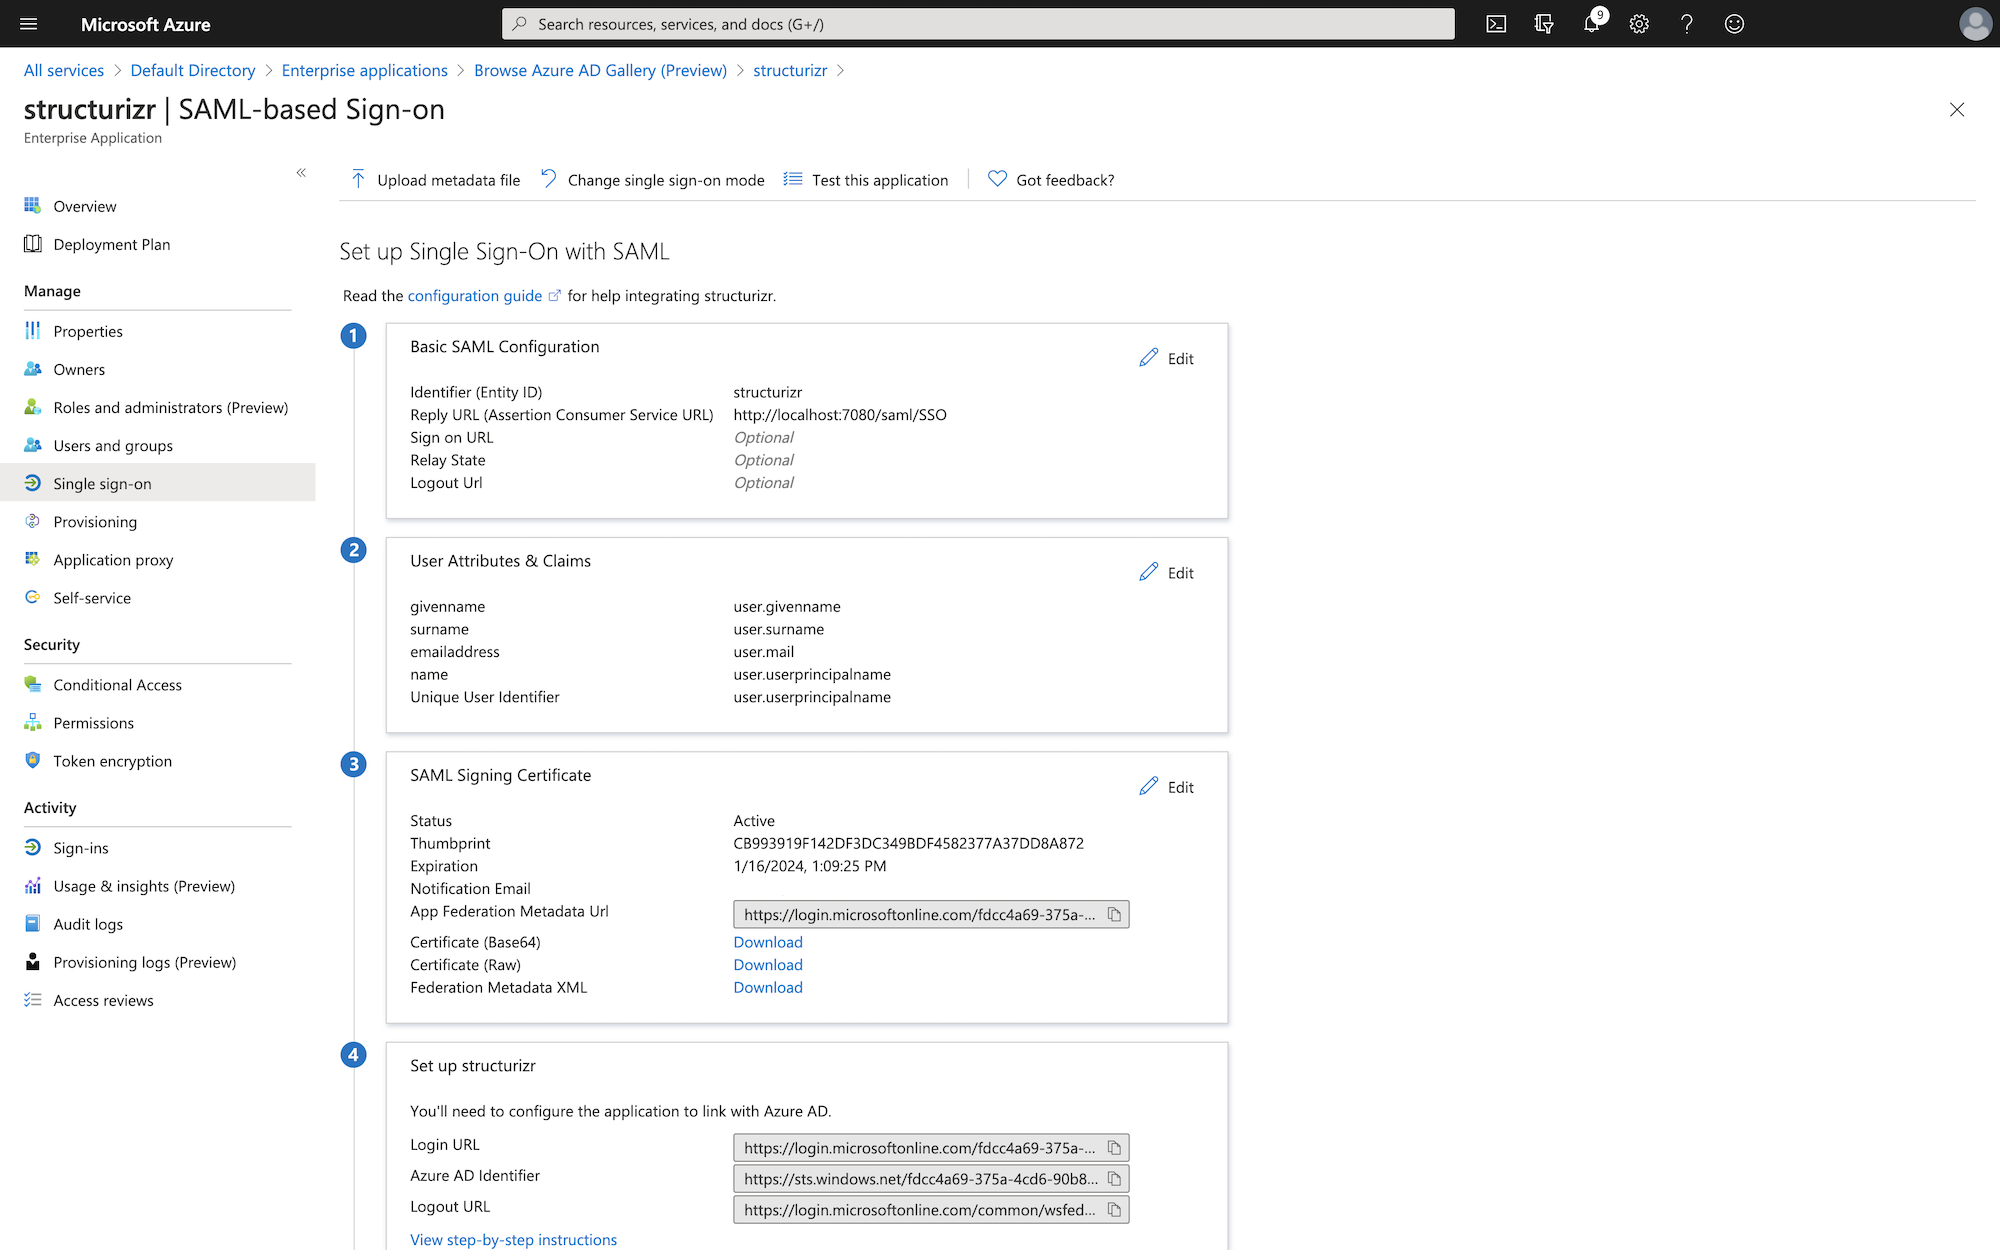Open the Azure portal hamburger menu
This screenshot has height=1250, width=2000.
28,24
